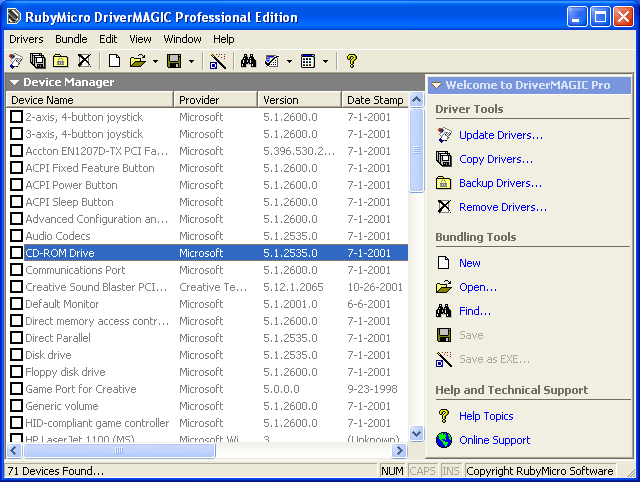Open dropdown arrow next to grid view icon
640x482 pixels.
coord(325,62)
